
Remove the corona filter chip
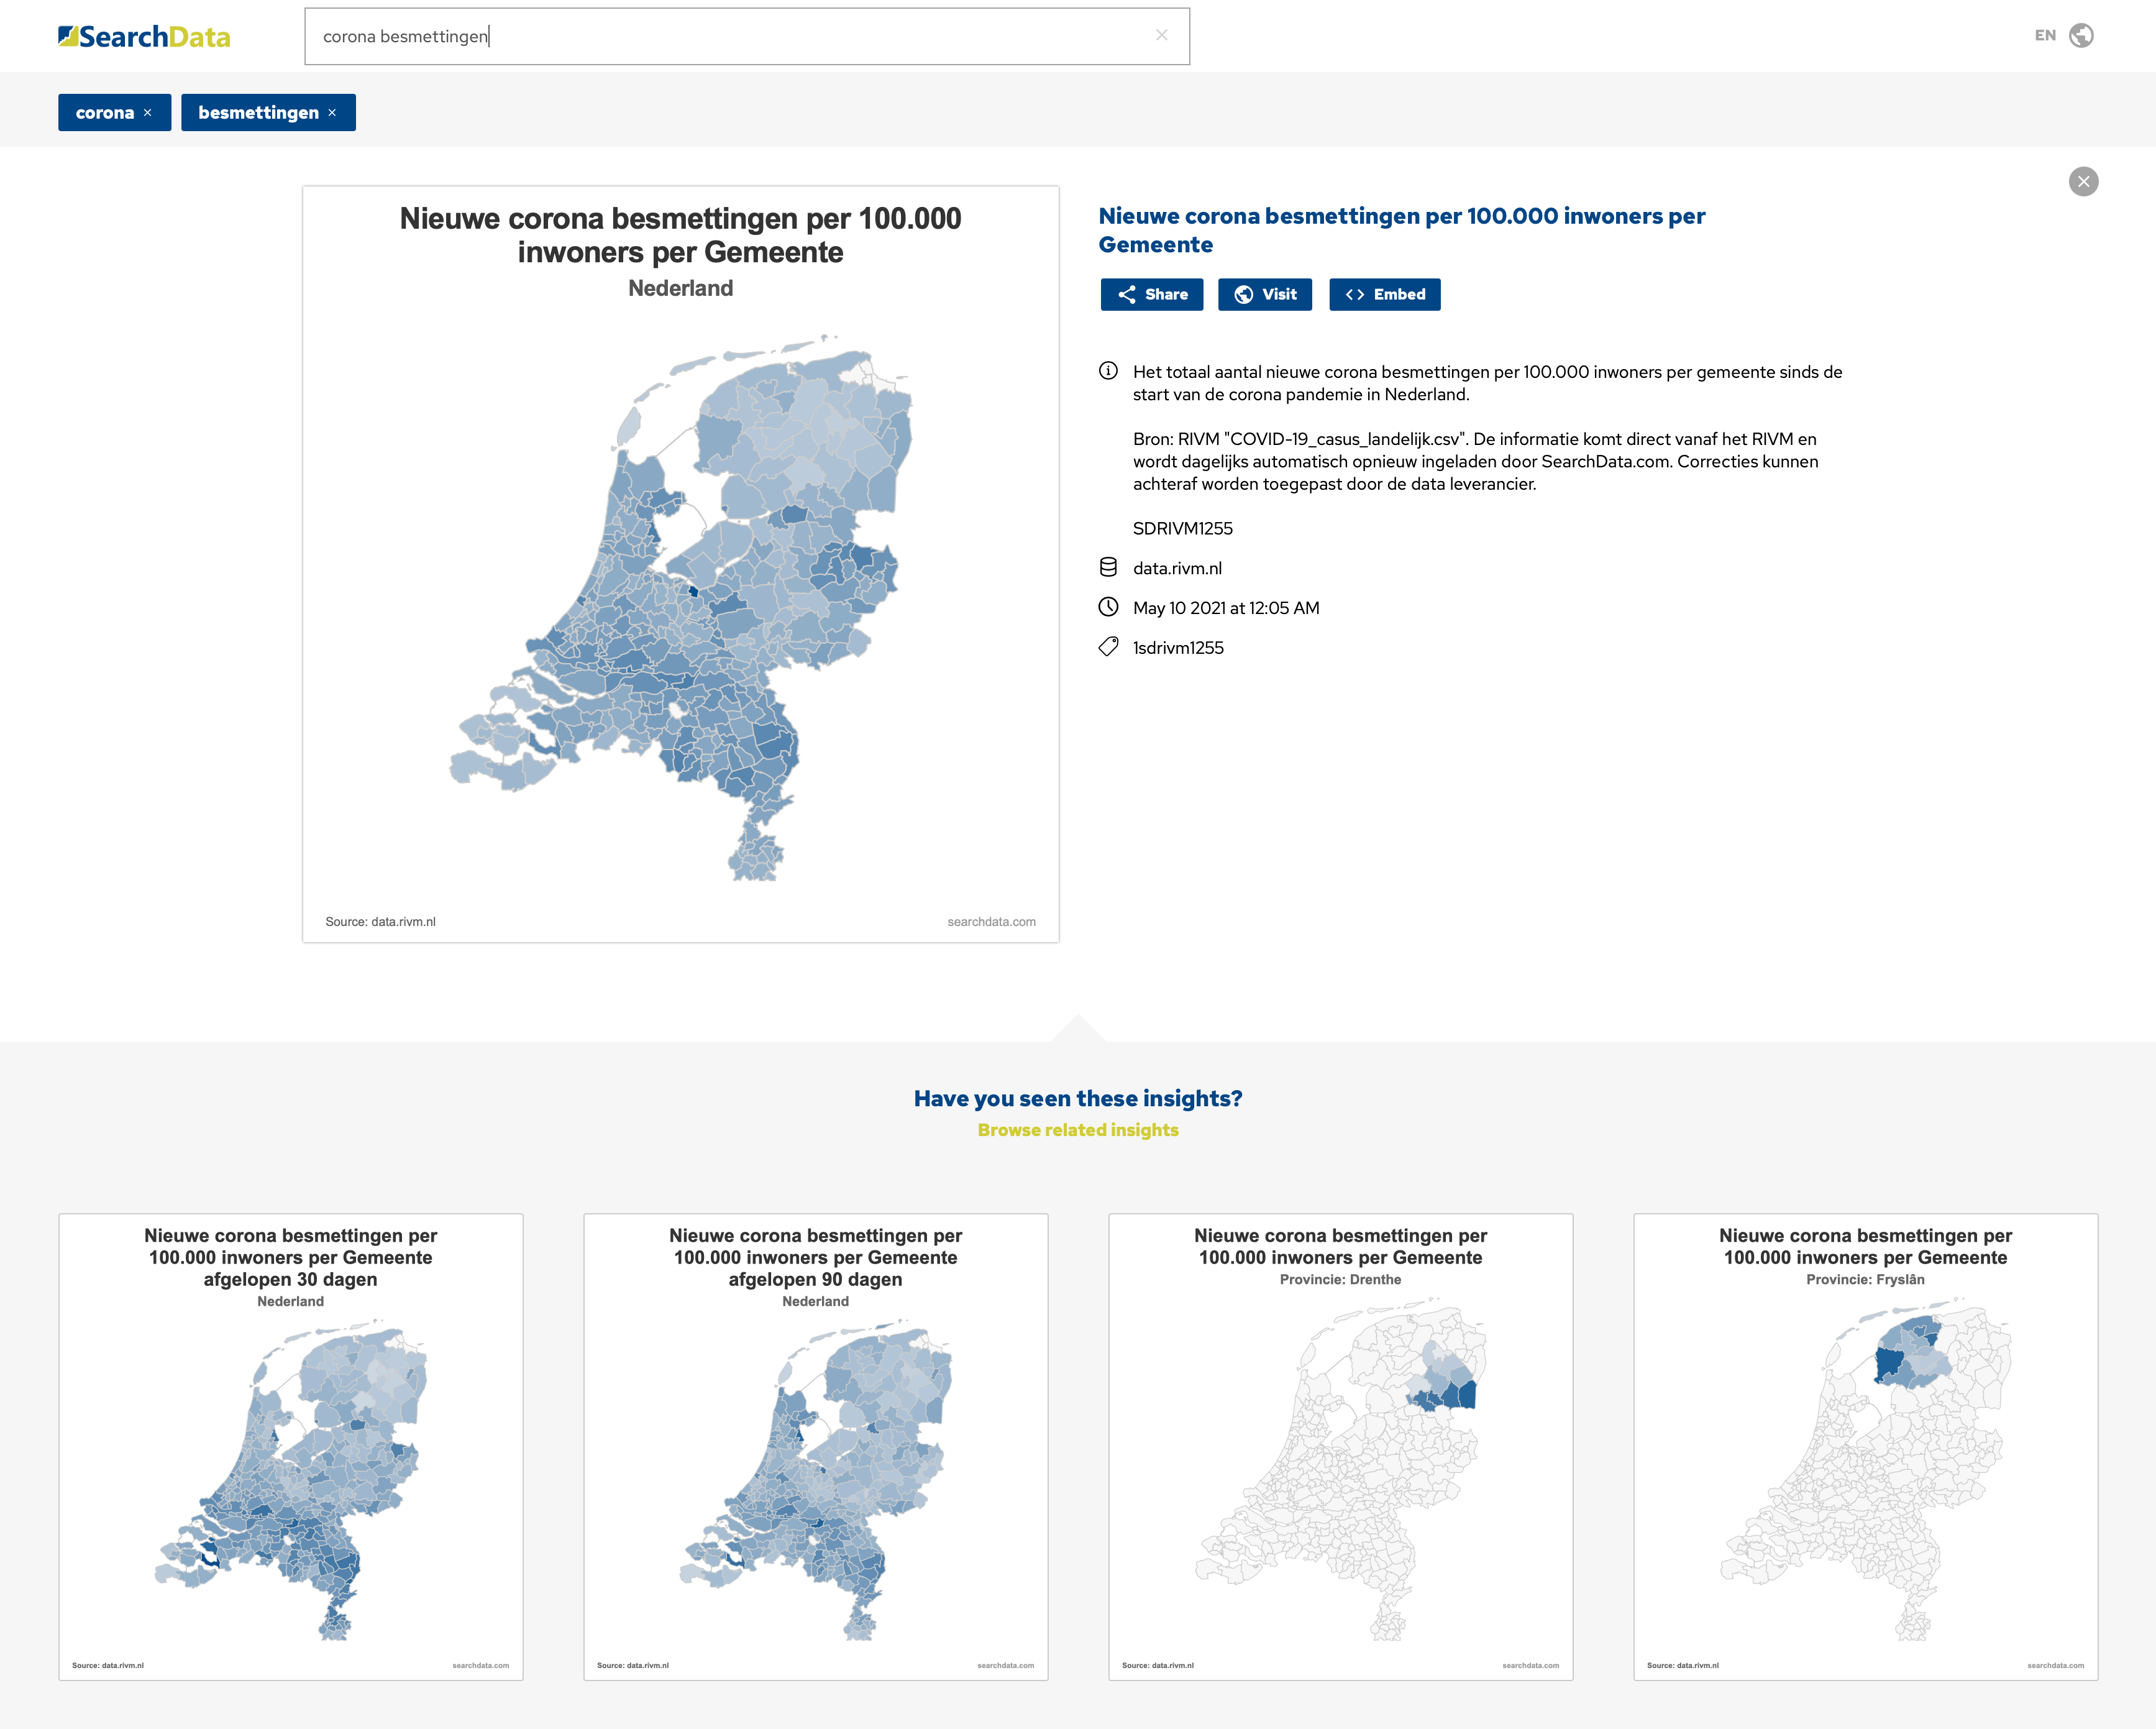(x=149, y=112)
